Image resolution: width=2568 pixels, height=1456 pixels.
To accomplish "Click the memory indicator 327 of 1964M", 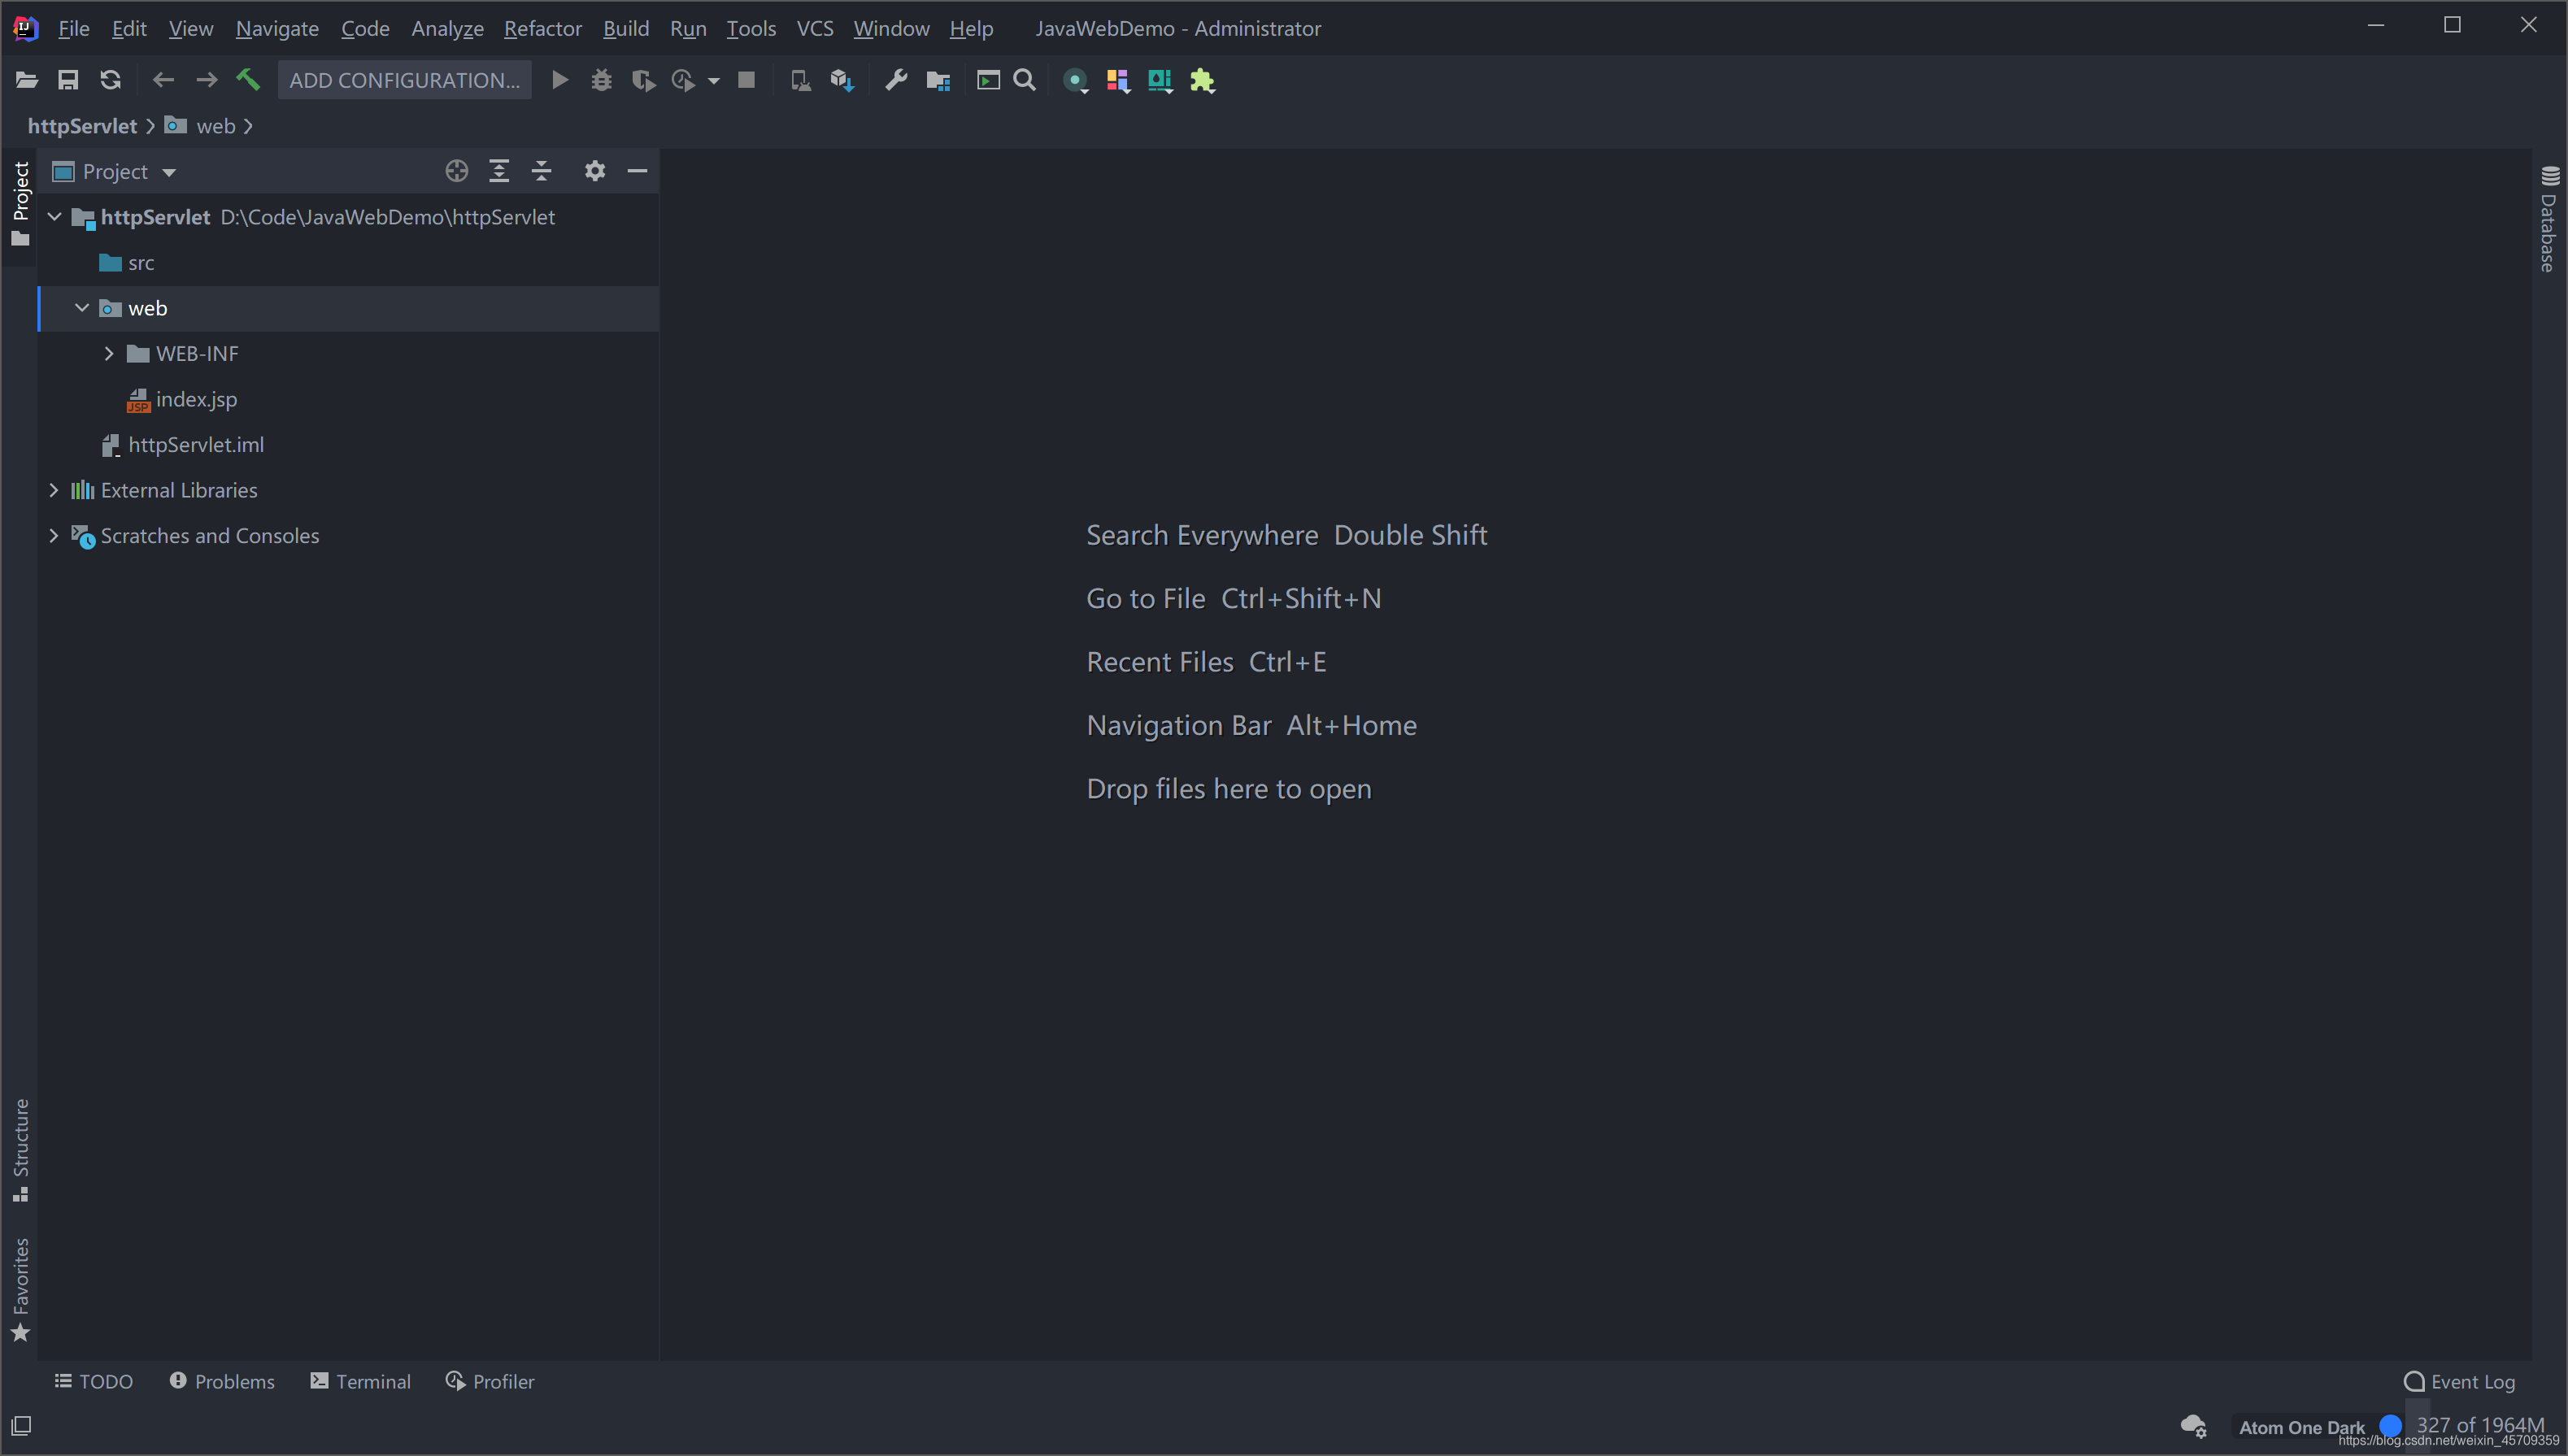I will [x=2480, y=1425].
